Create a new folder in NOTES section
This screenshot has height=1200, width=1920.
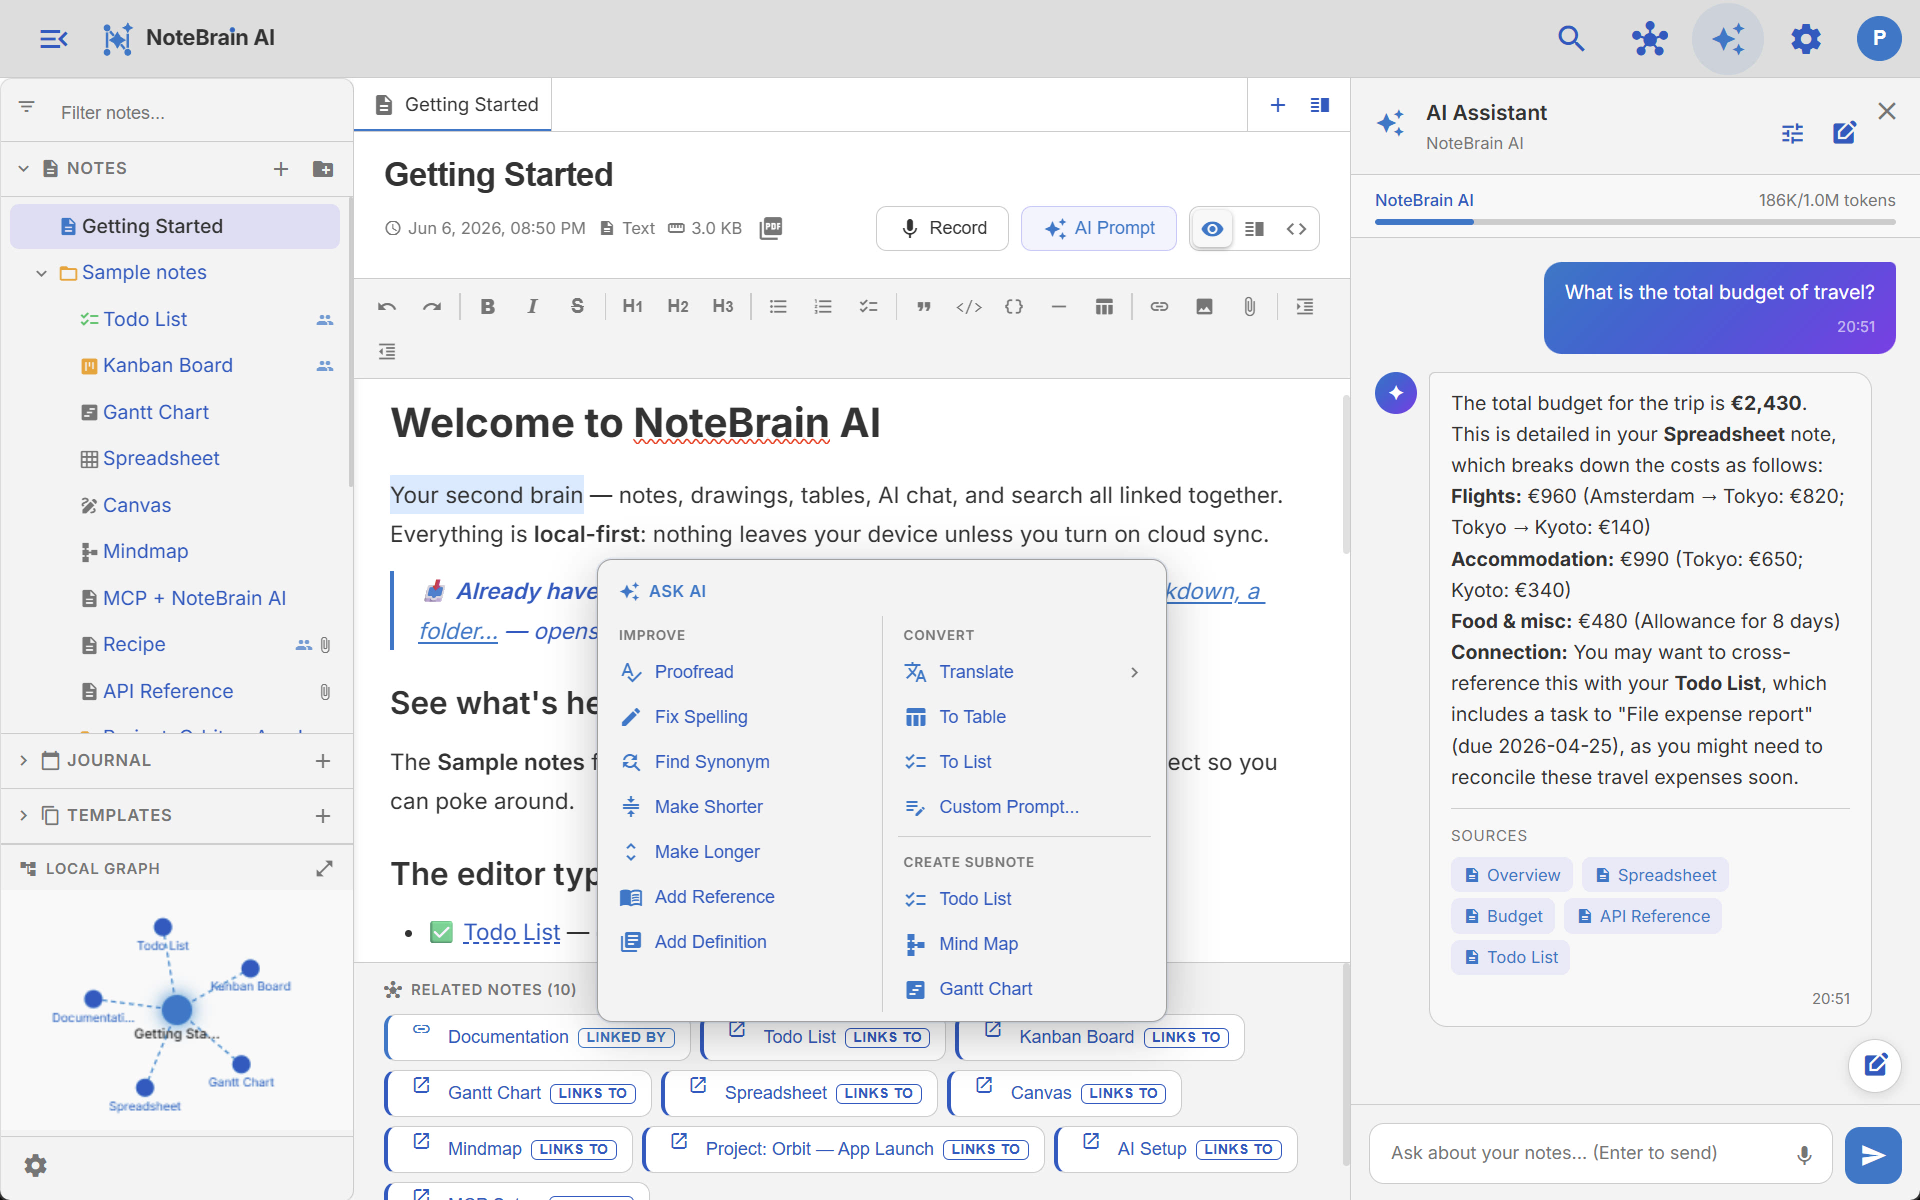coord(323,169)
